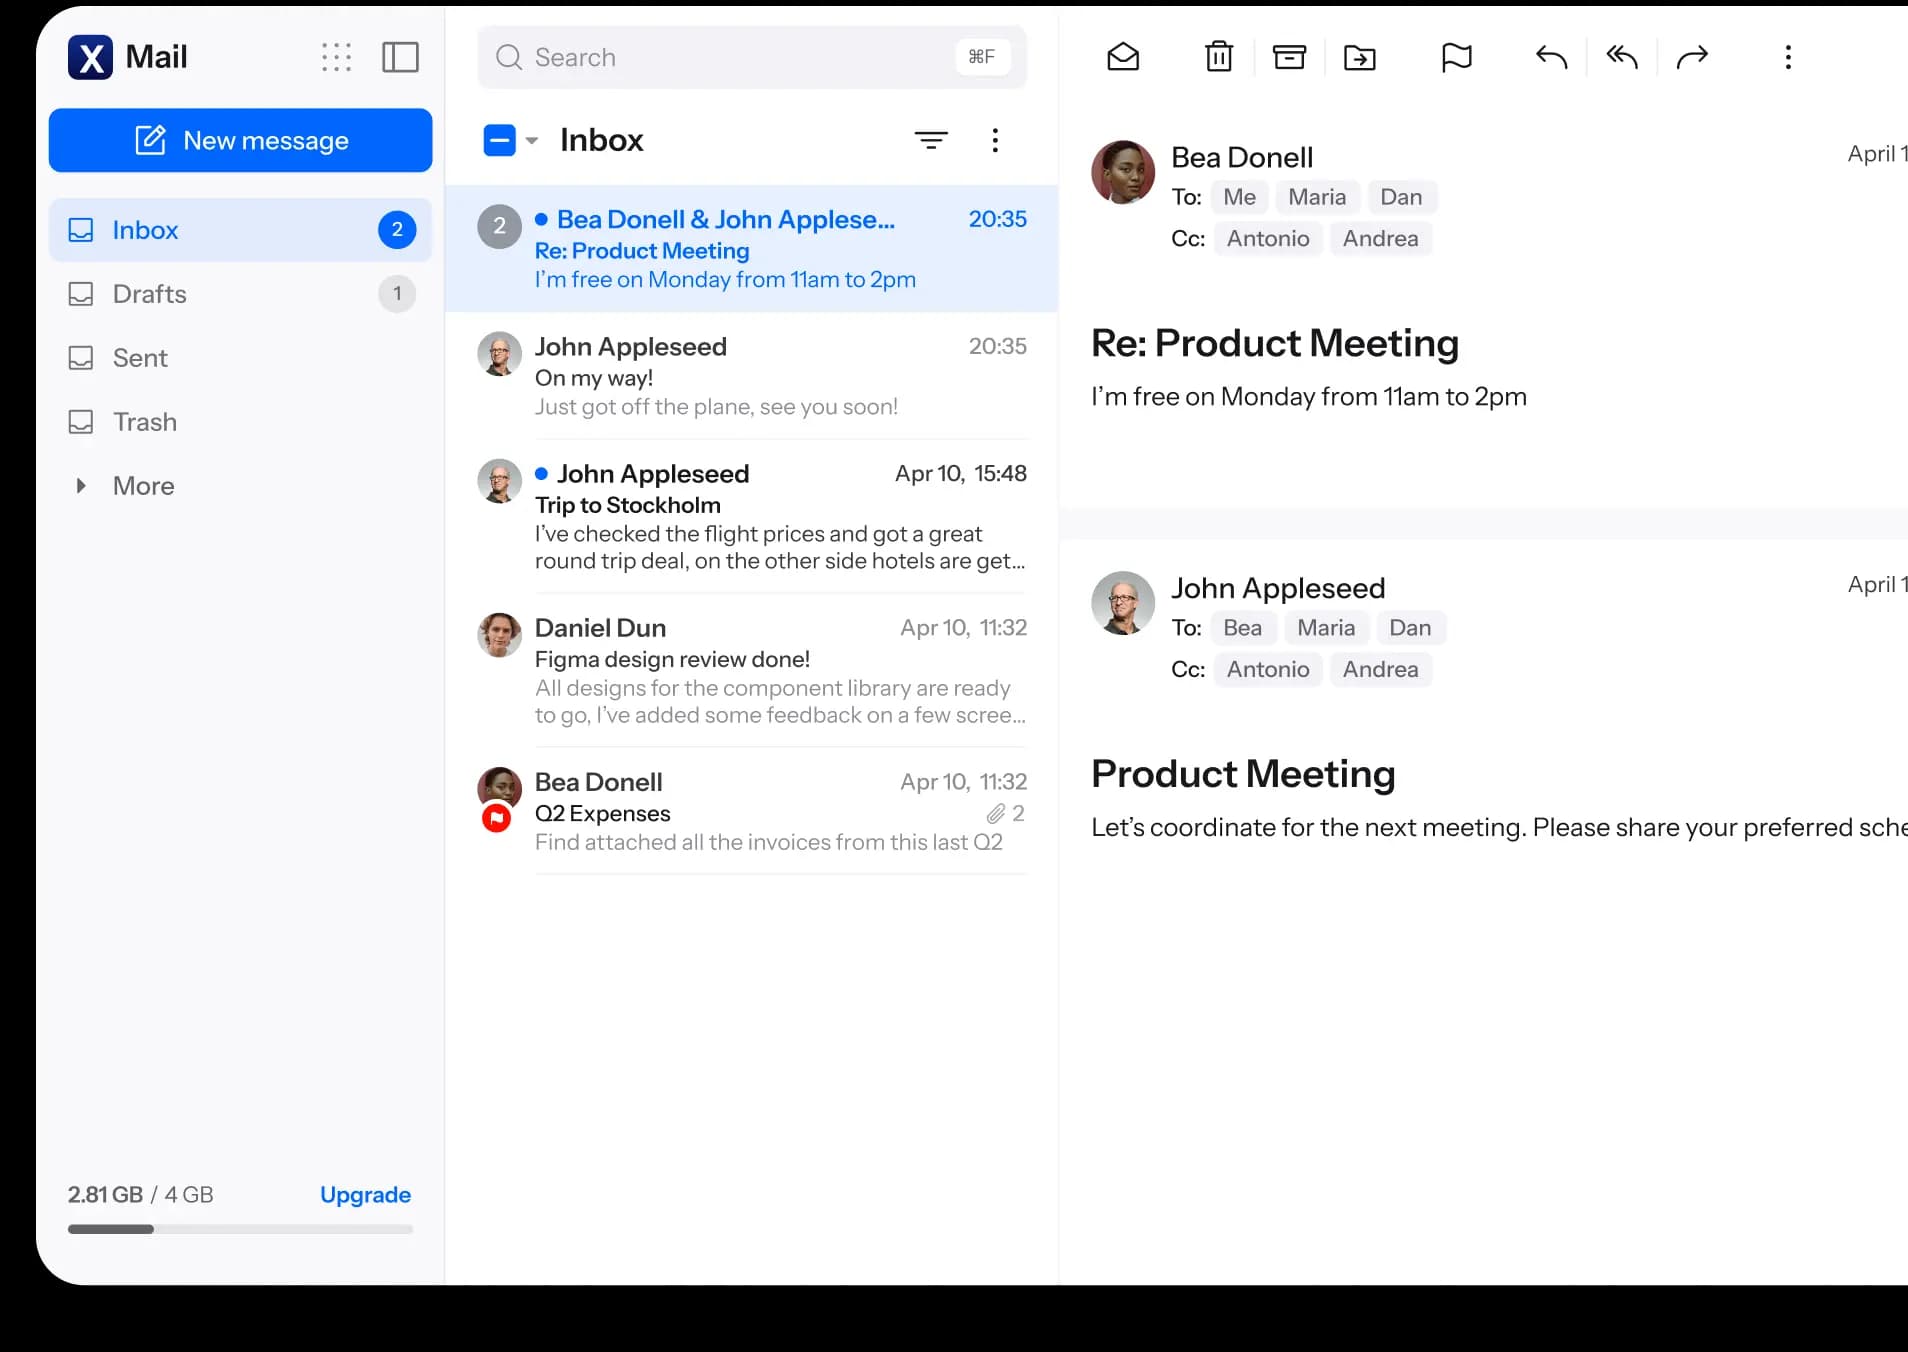Open the Drafts folder

(240, 294)
